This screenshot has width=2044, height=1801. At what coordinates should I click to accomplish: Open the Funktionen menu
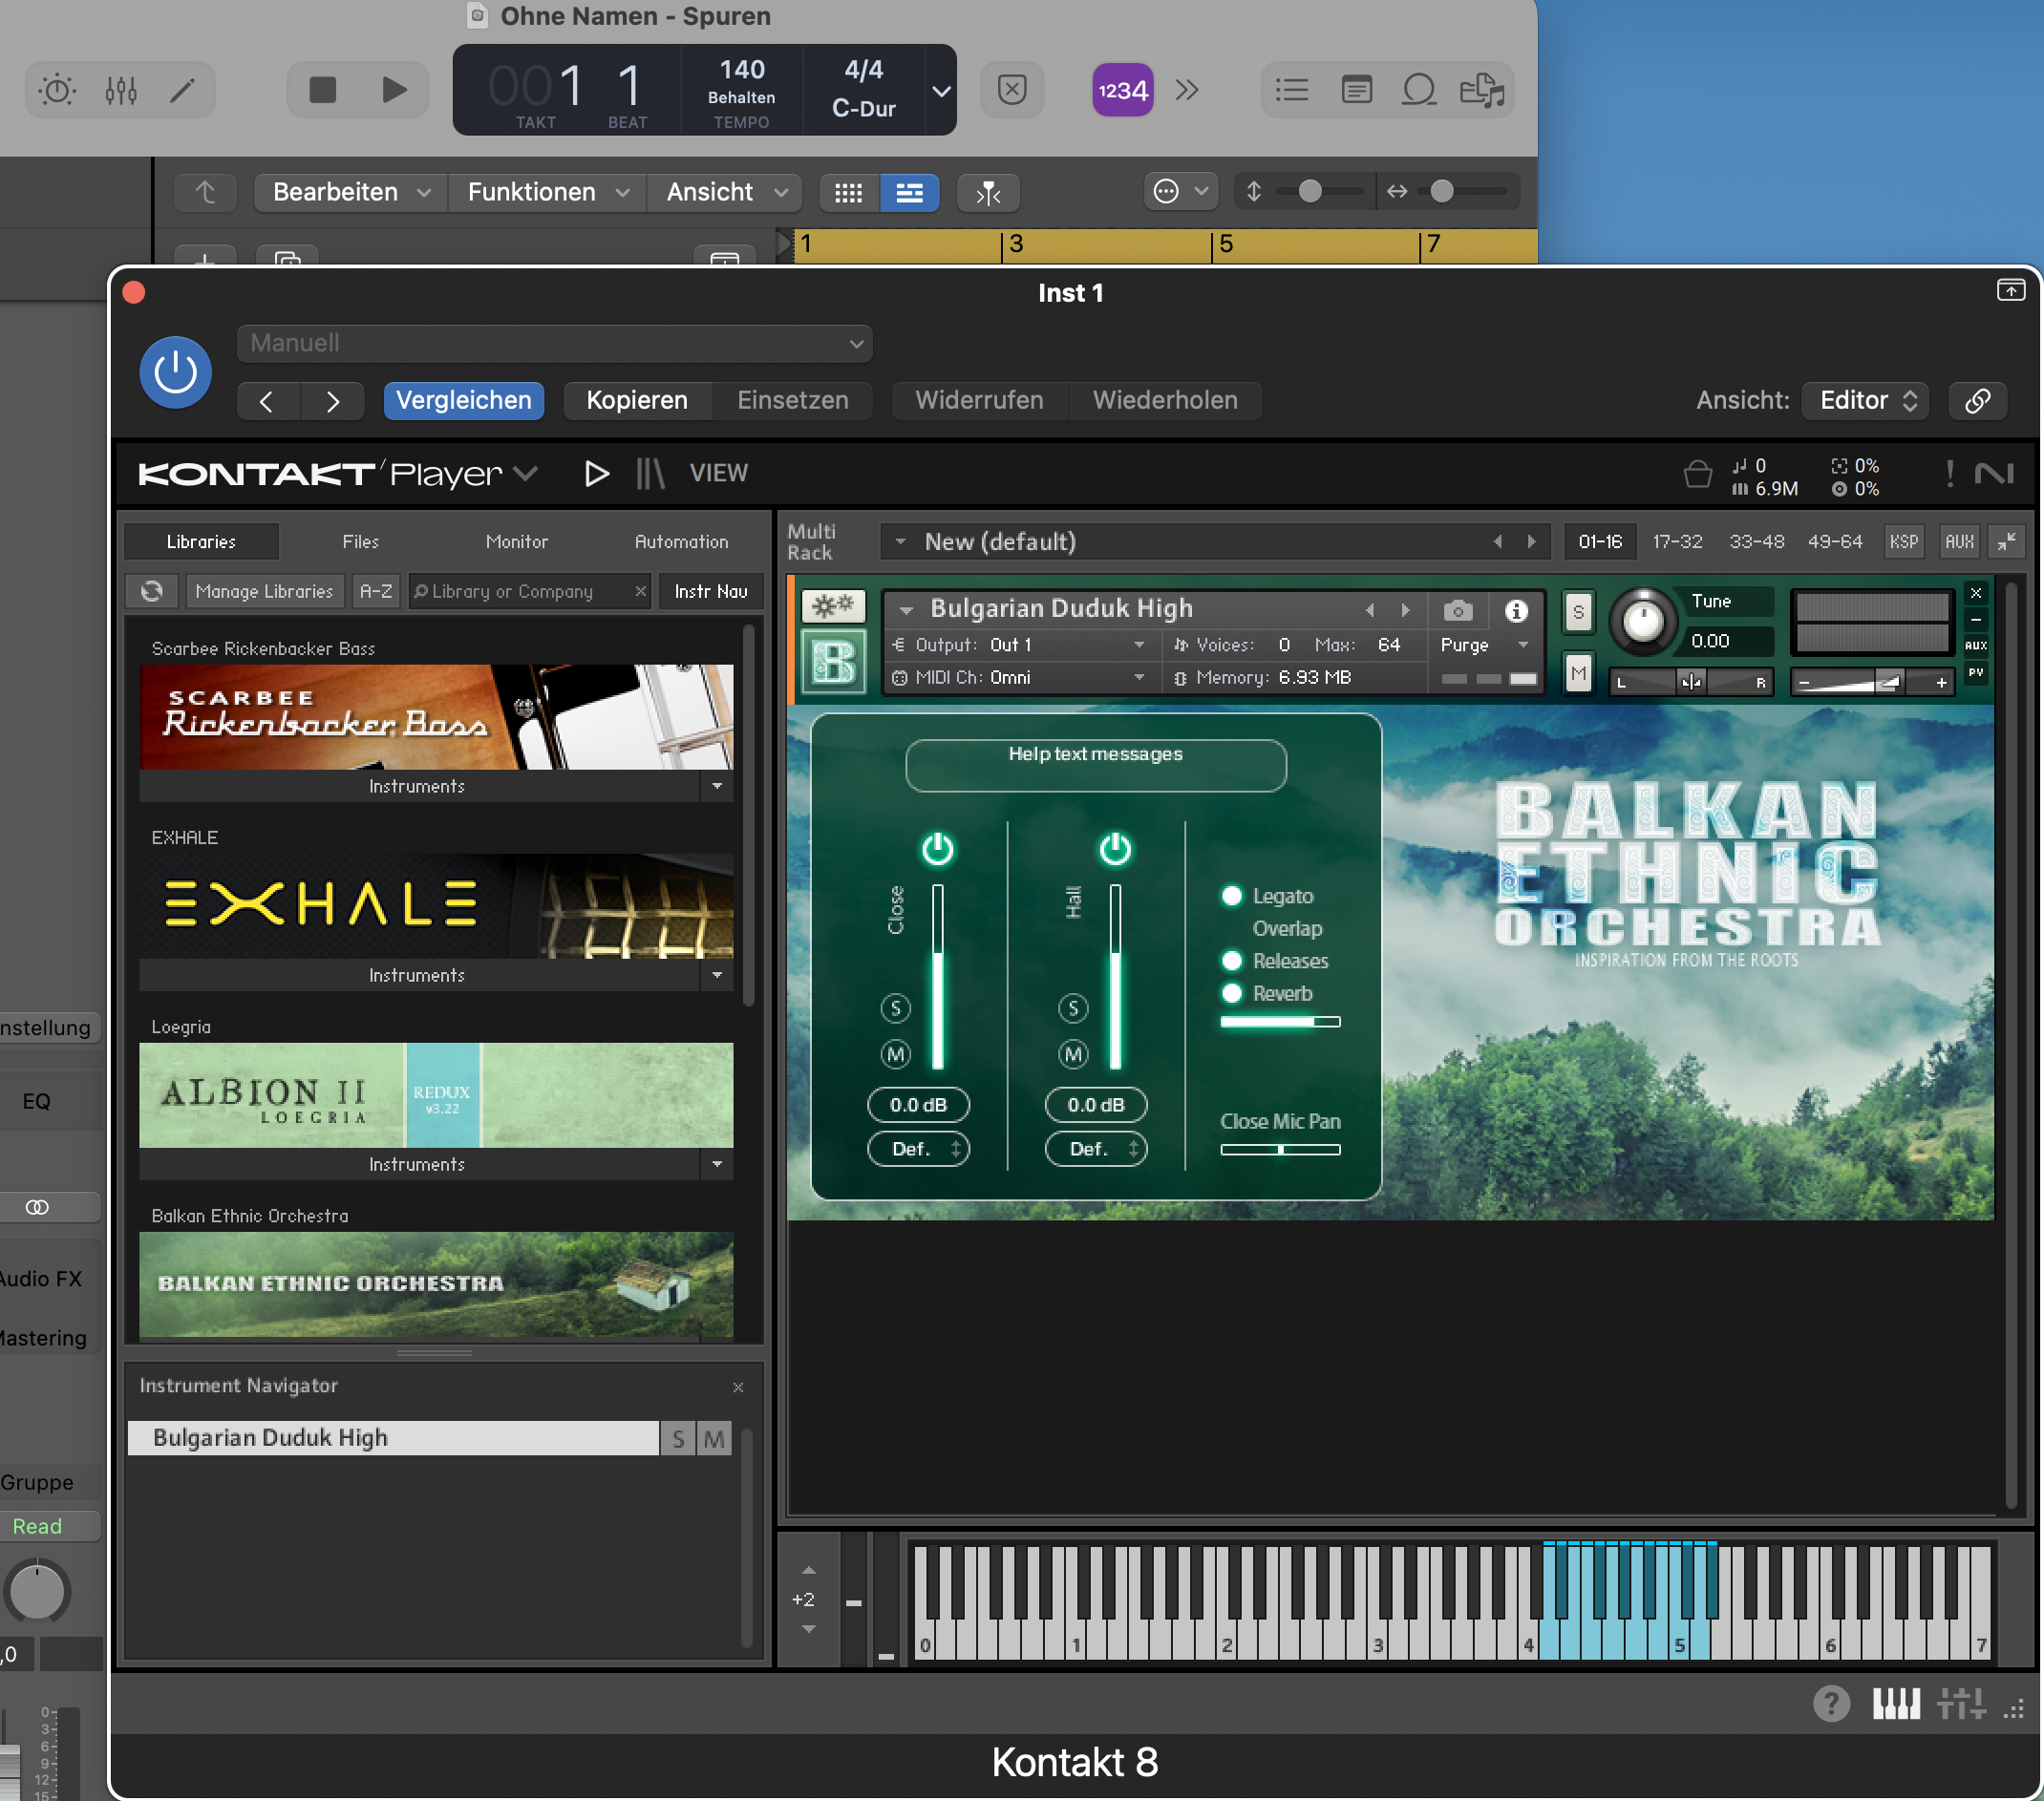[548, 192]
